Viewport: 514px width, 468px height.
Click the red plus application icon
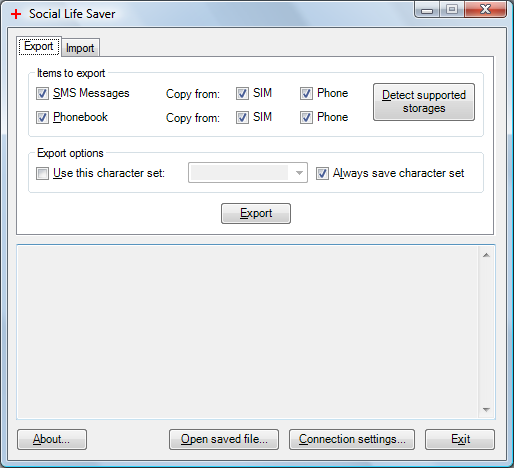coord(16,14)
